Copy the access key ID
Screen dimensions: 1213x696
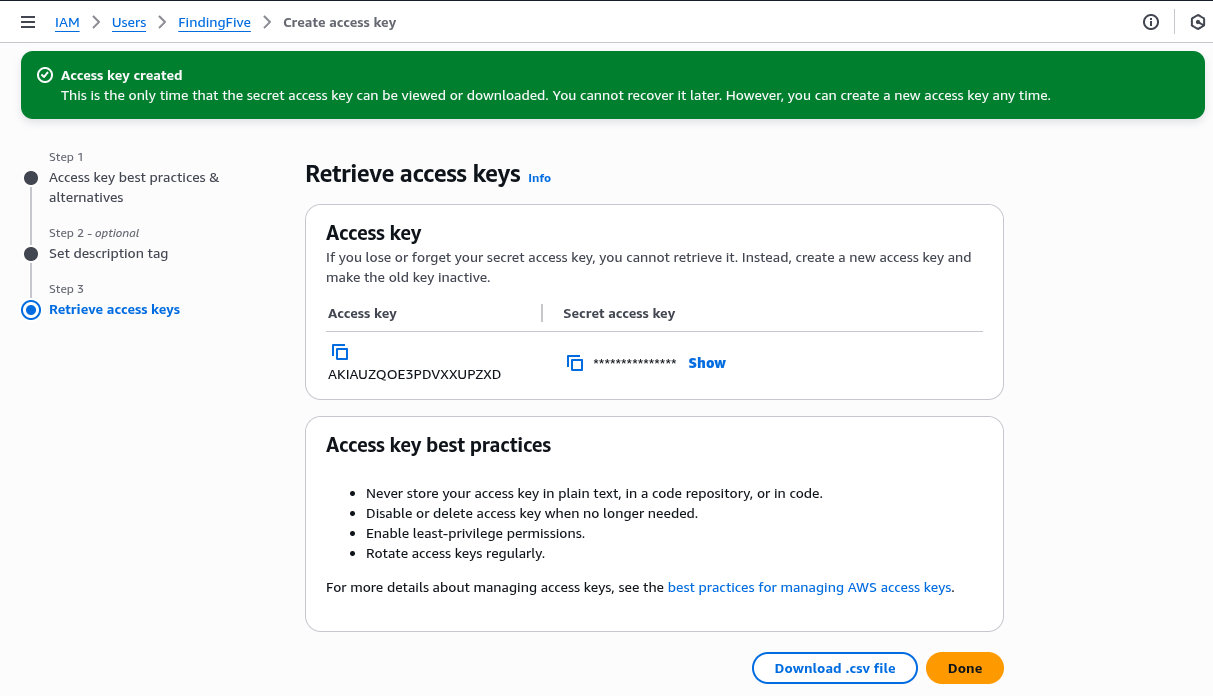340,352
